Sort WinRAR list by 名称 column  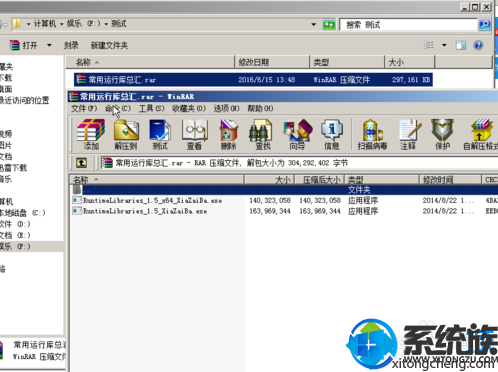tap(157, 180)
